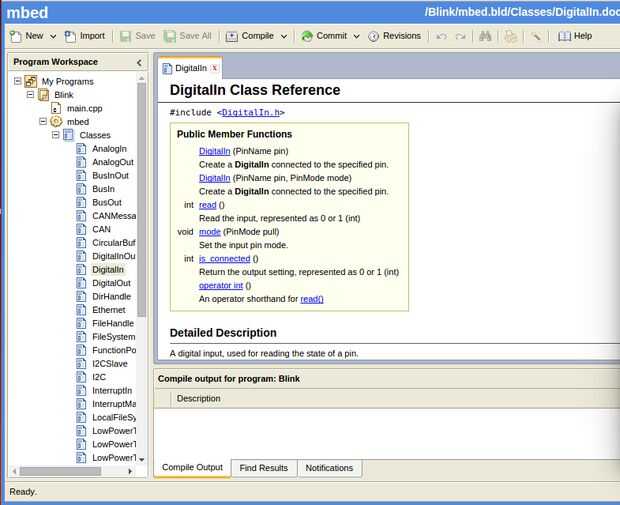Follow the is_connected function link
Image resolution: width=620 pixels, height=505 pixels.
tap(225, 259)
